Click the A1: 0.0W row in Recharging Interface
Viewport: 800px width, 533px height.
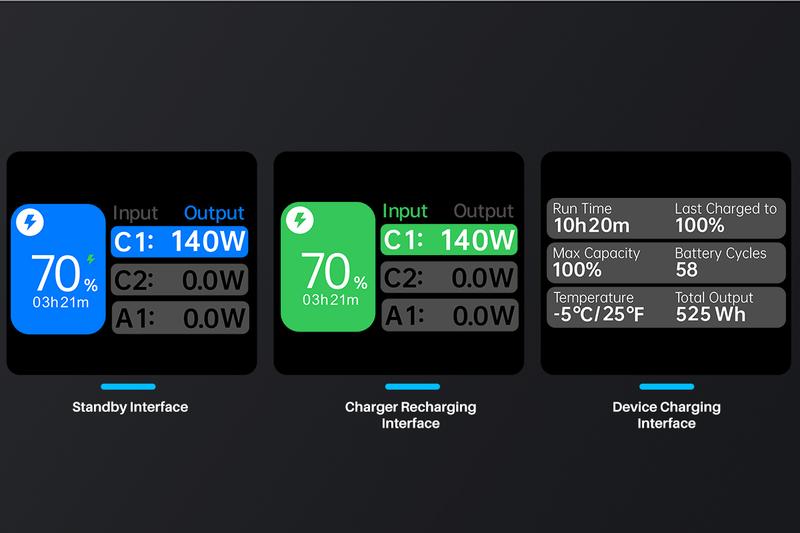450,315
